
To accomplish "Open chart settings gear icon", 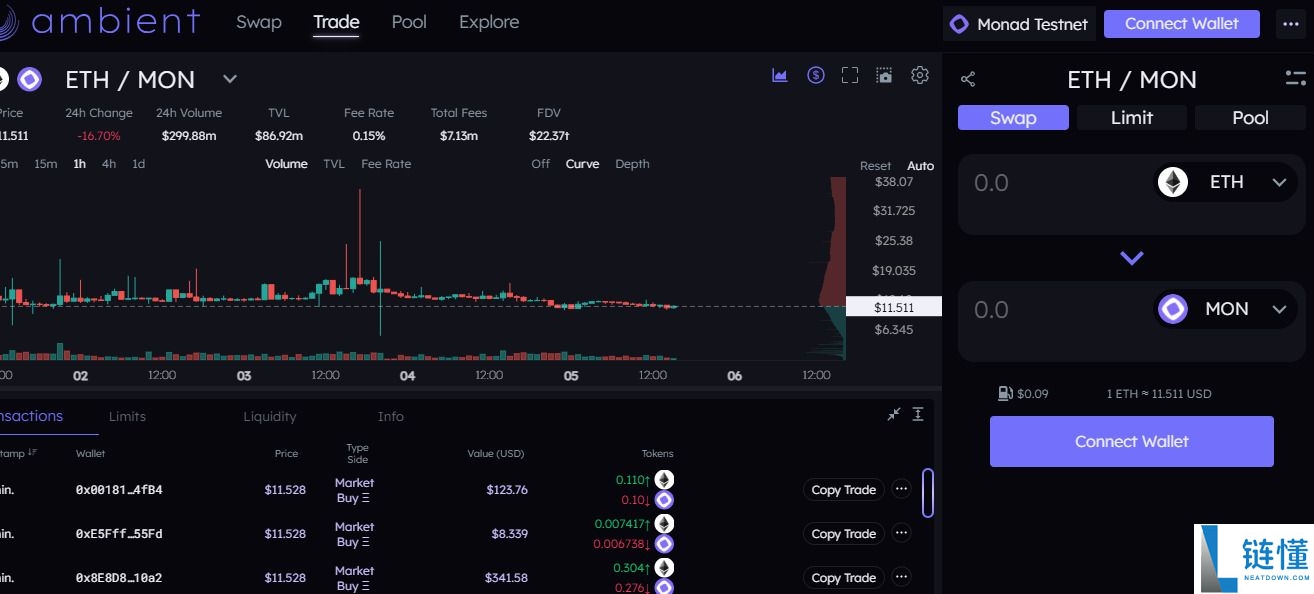I will [920, 75].
